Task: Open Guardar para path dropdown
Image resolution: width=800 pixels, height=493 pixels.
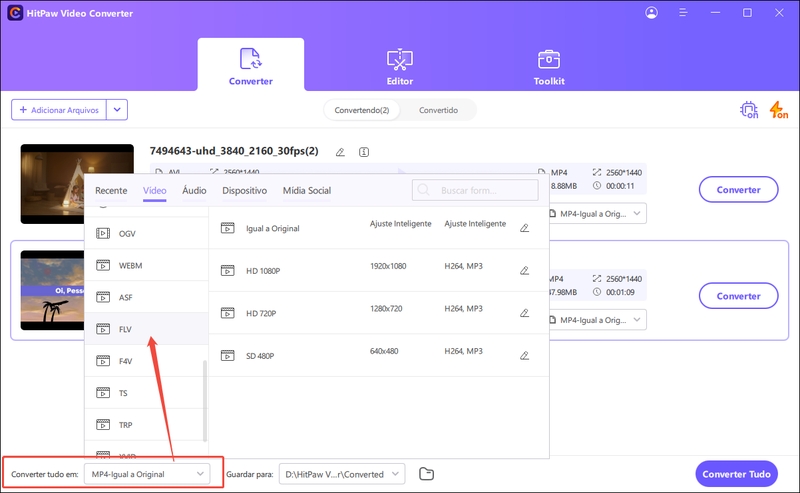Action: (342, 474)
